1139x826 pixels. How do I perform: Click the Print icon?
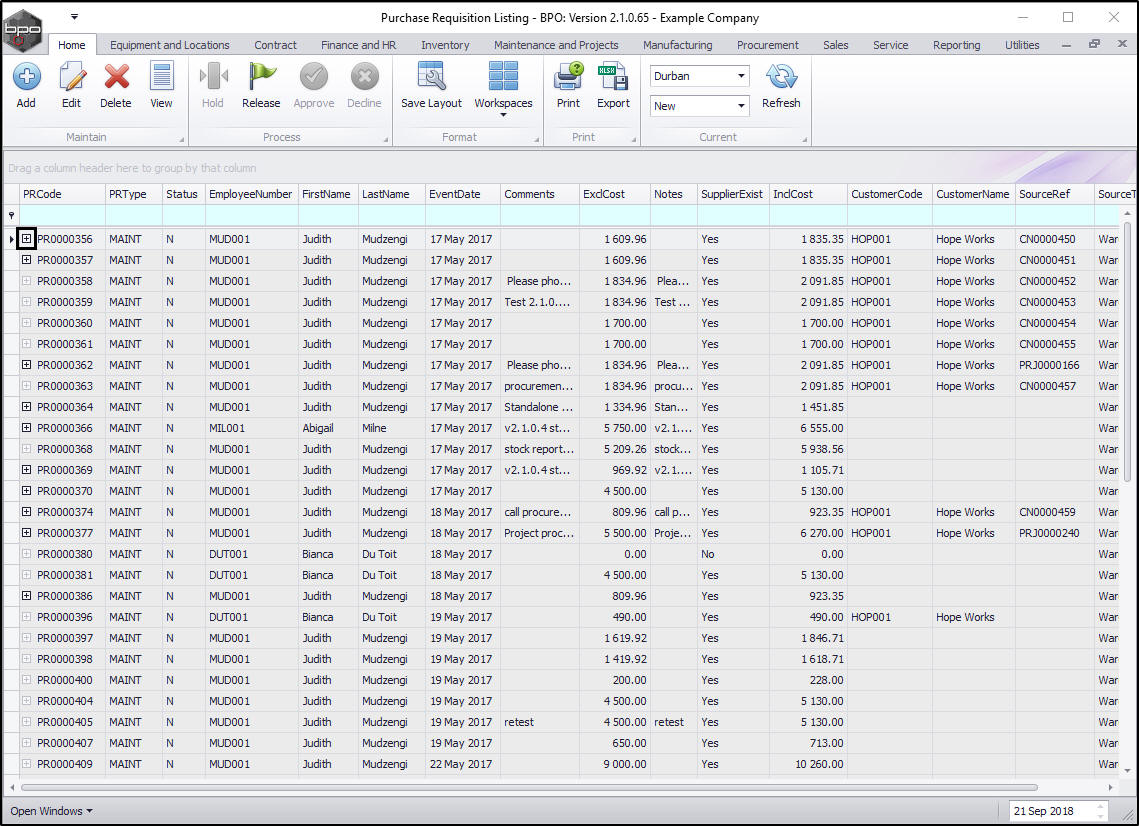pos(568,78)
